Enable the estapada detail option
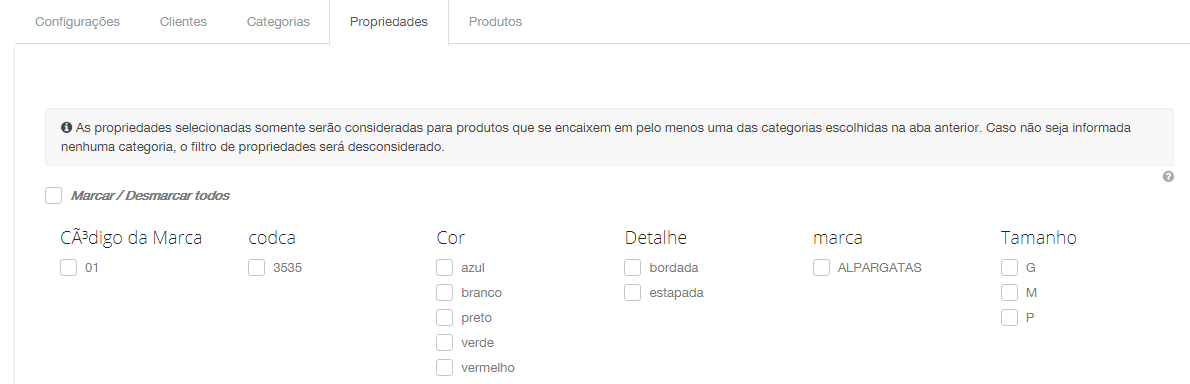The width and height of the screenshot is (1190, 384). pyautogui.click(x=633, y=293)
